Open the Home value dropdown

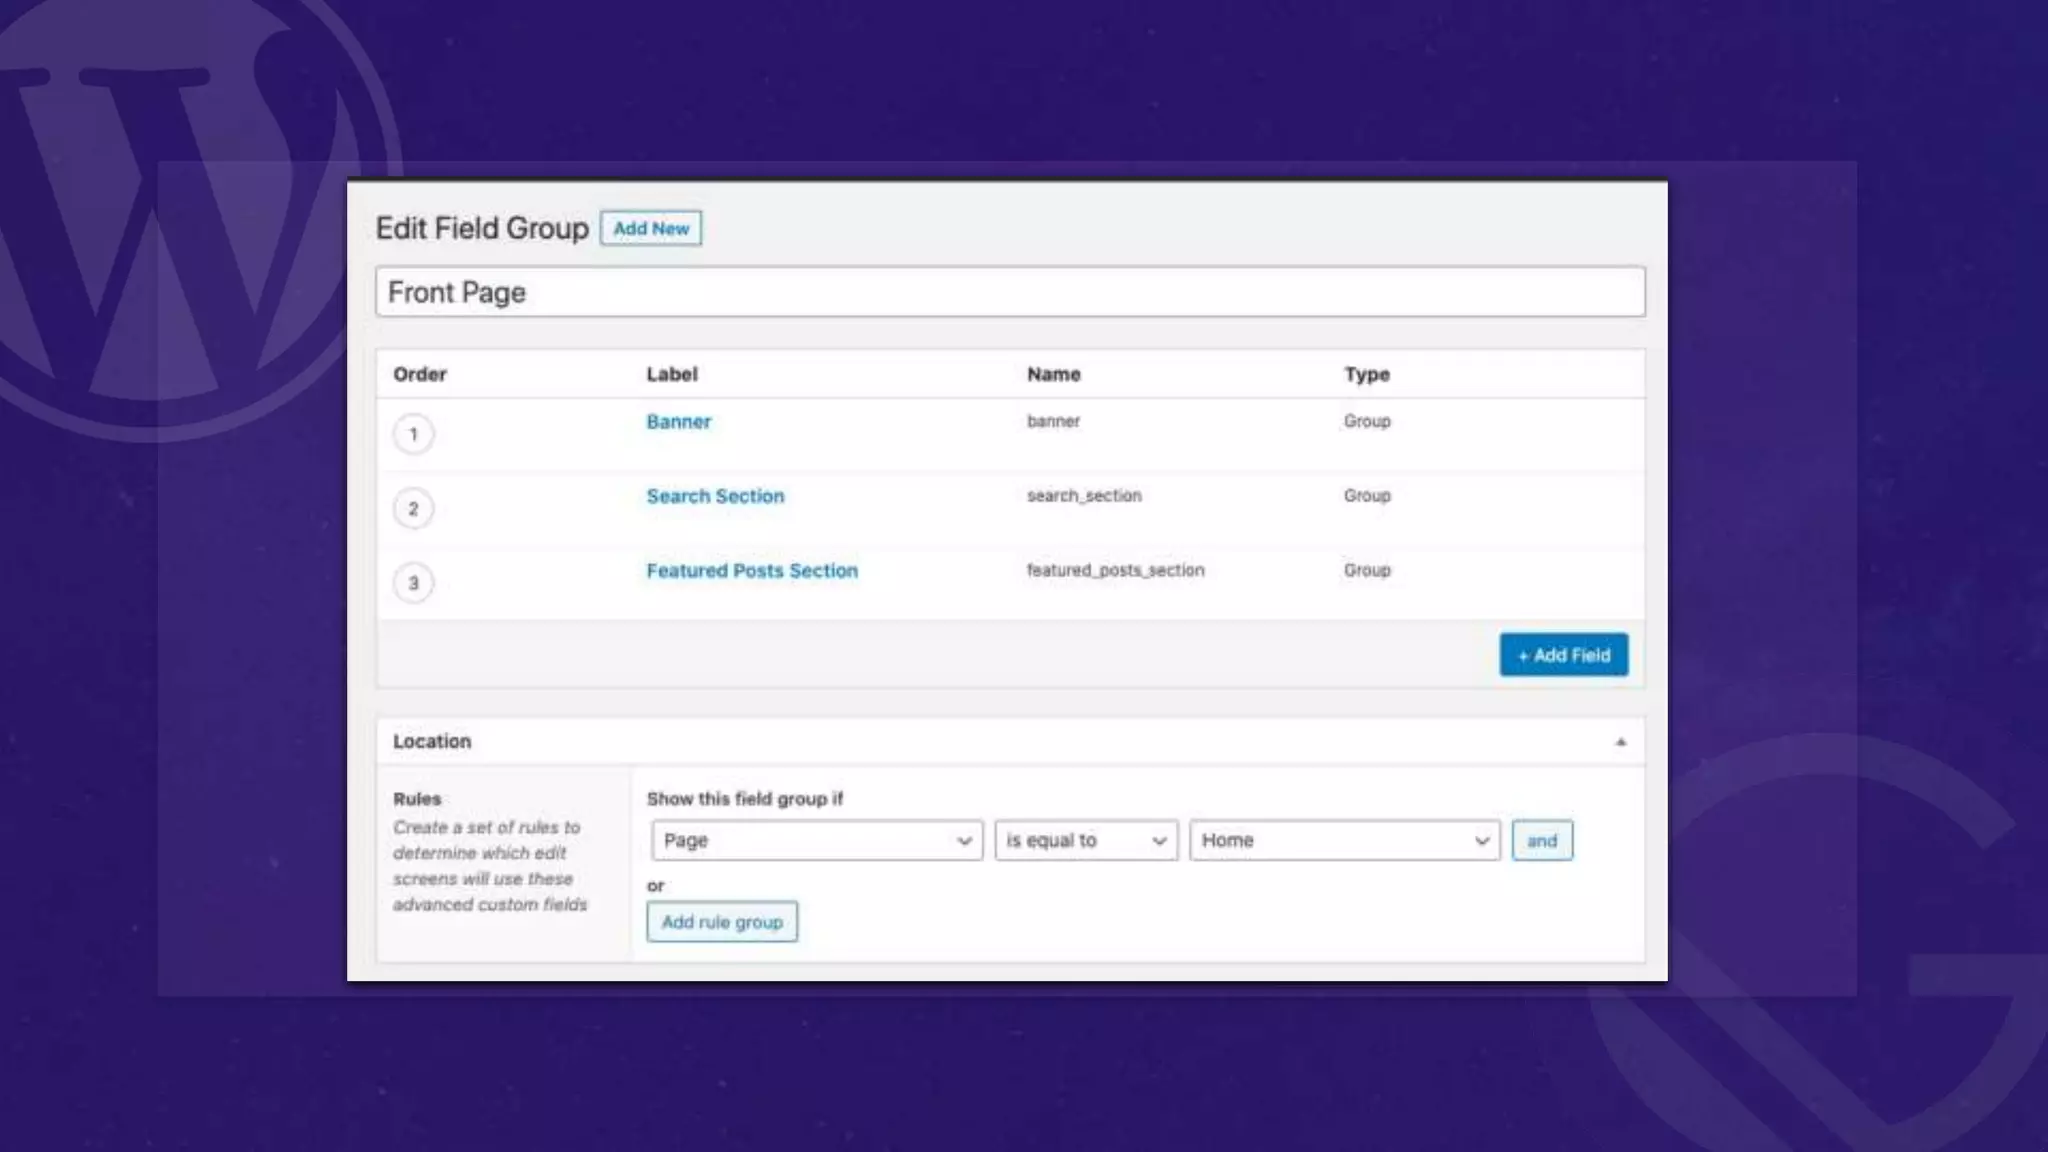tap(1343, 840)
